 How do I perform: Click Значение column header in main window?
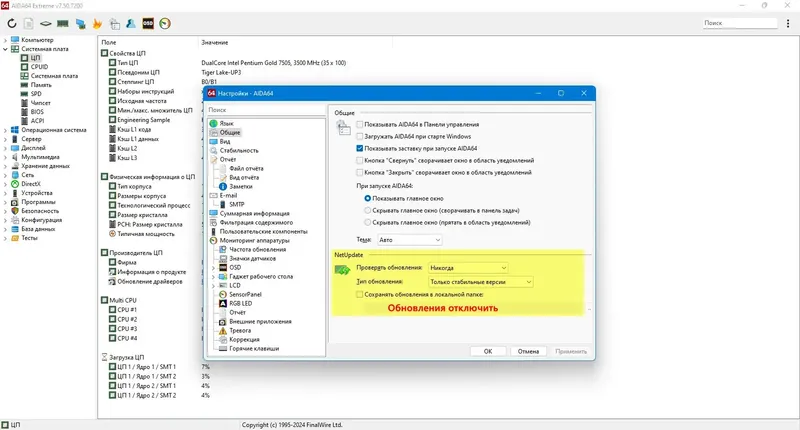tap(214, 43)
